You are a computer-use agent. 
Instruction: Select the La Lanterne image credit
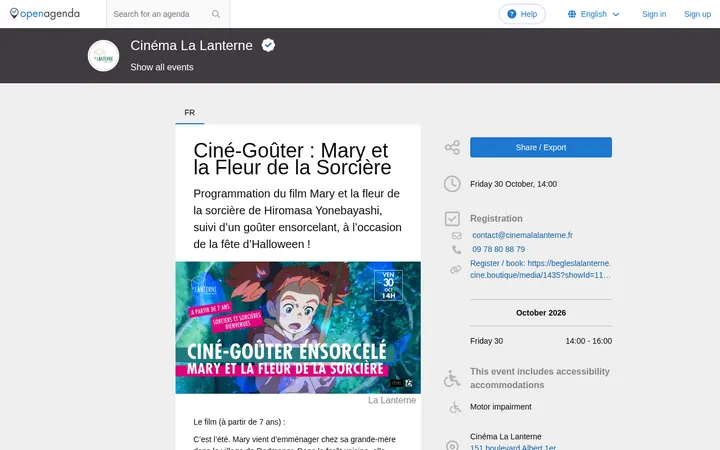(392, 400)
